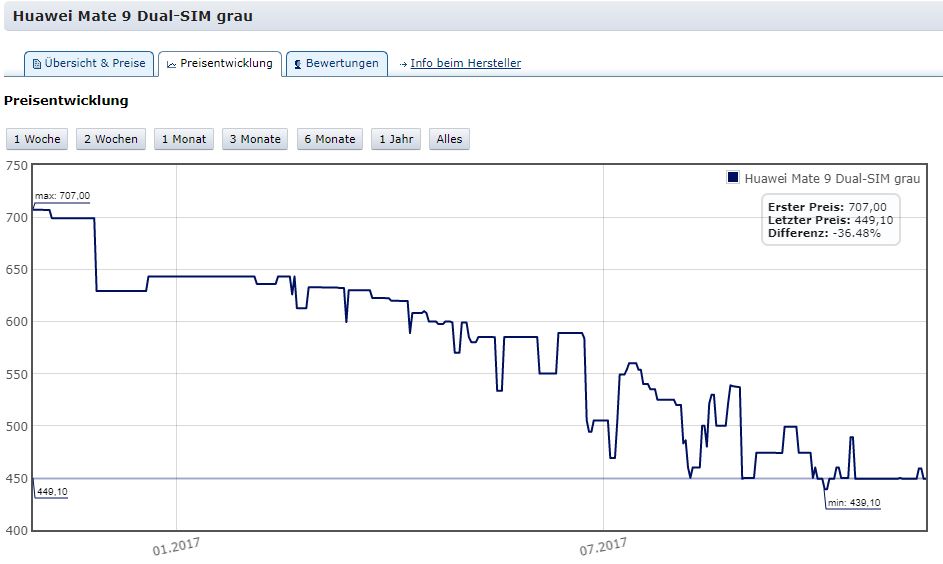943x564 pixels.
Task: Click the 650 y-axis value
Action: (x=17, y=270)
